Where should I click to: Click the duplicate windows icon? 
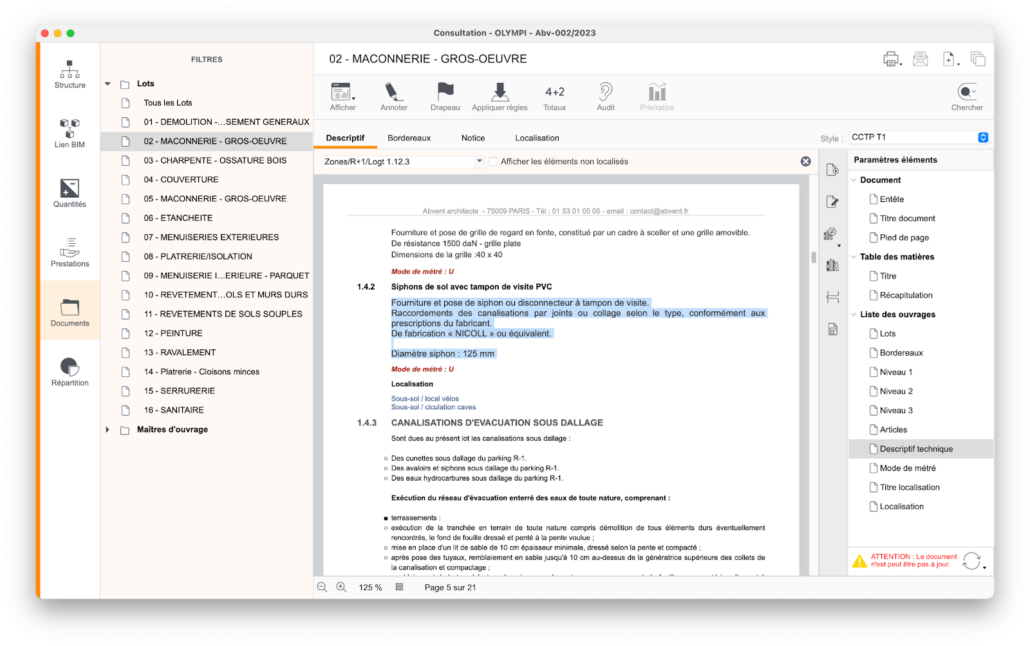[978, 59]
